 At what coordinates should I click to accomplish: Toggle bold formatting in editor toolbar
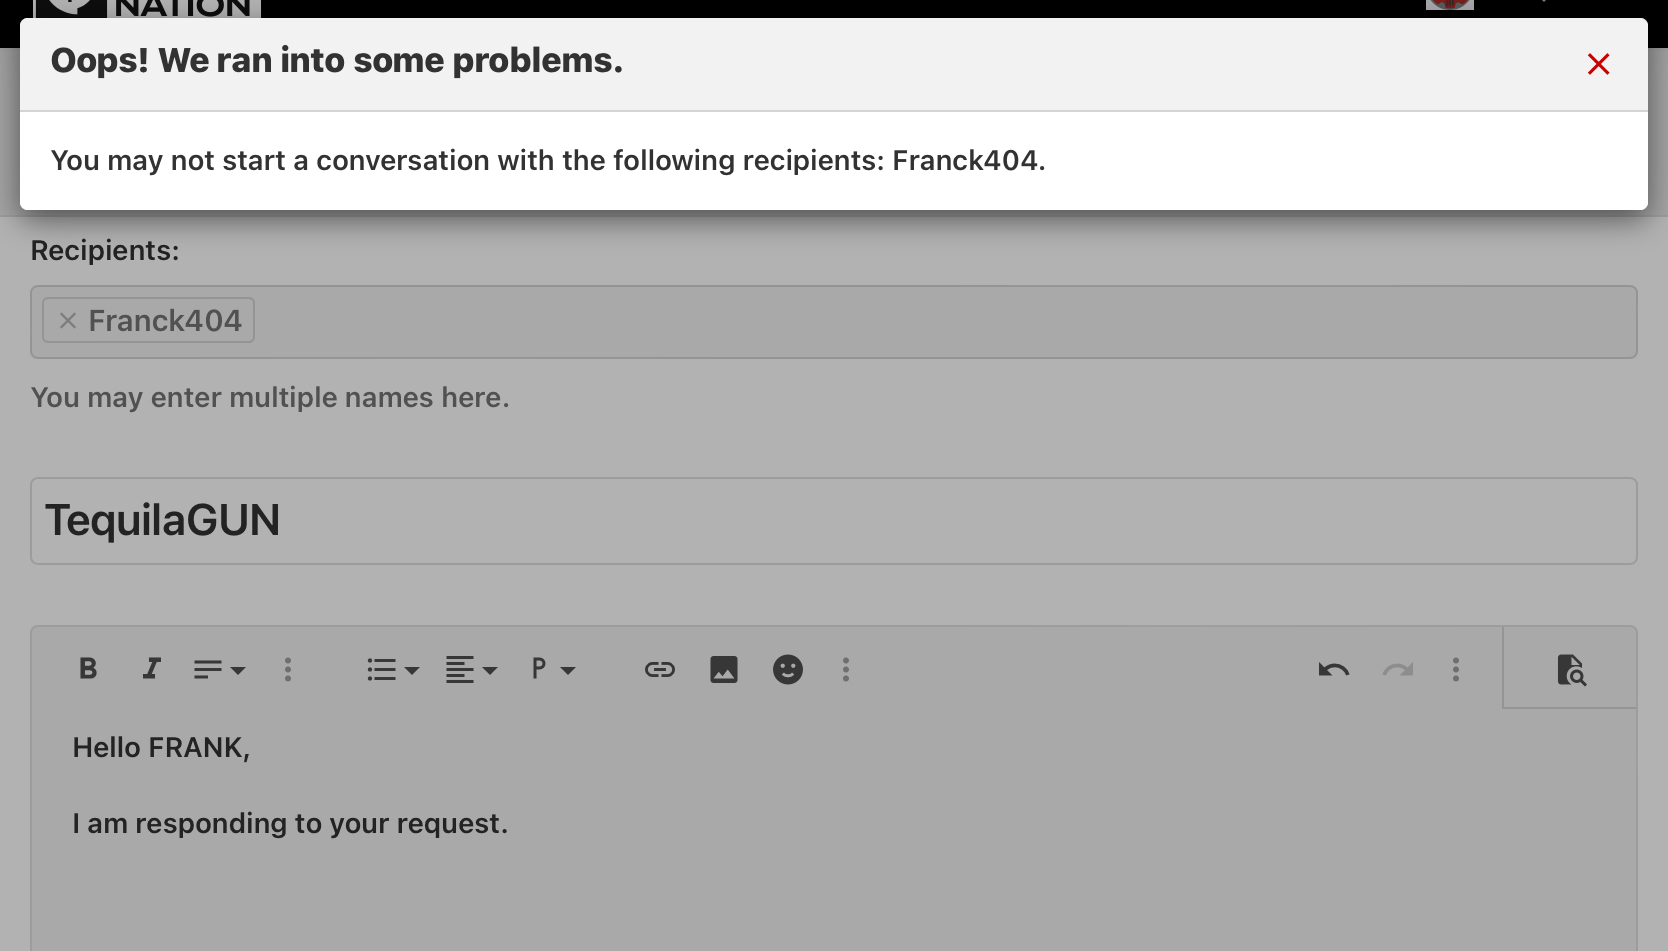click(x=88, y=669)
